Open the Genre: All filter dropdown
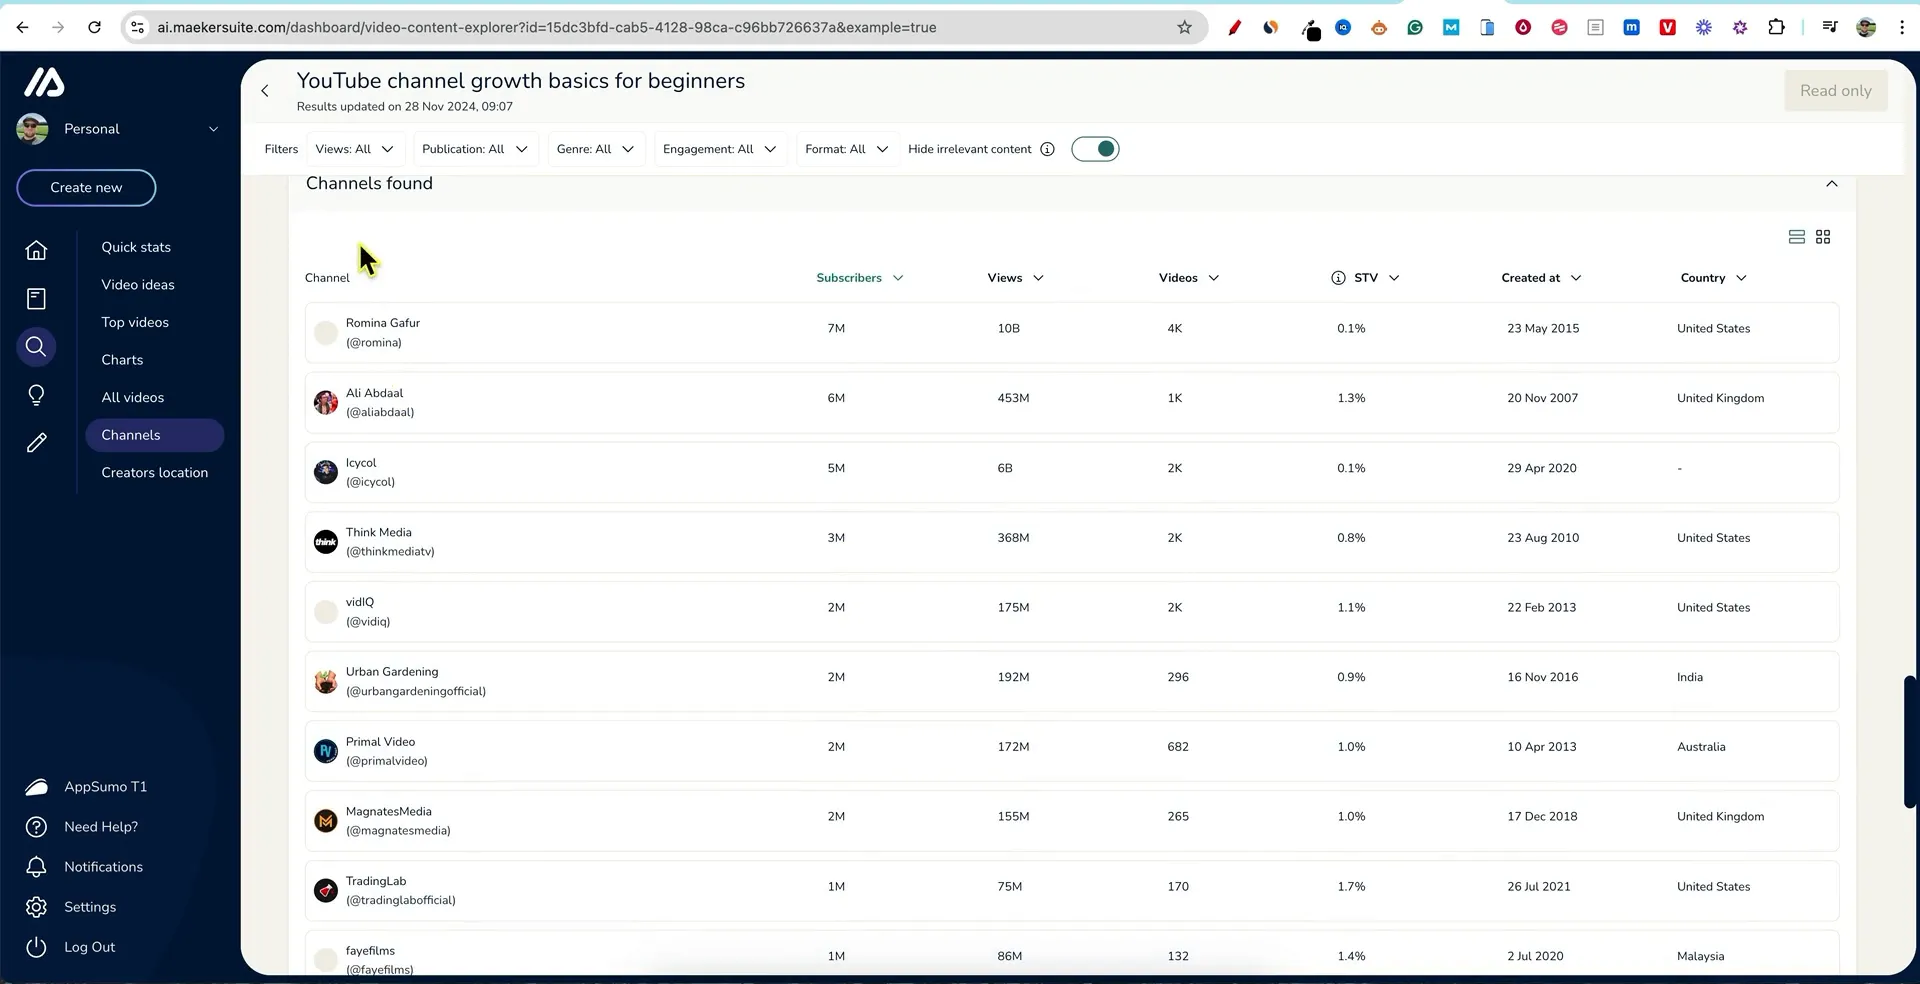The image size is (1920, 984). point(596,149)
